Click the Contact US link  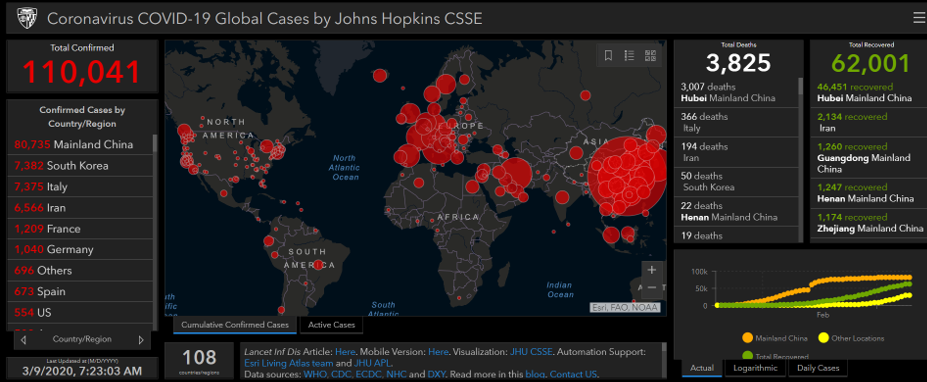574,374
